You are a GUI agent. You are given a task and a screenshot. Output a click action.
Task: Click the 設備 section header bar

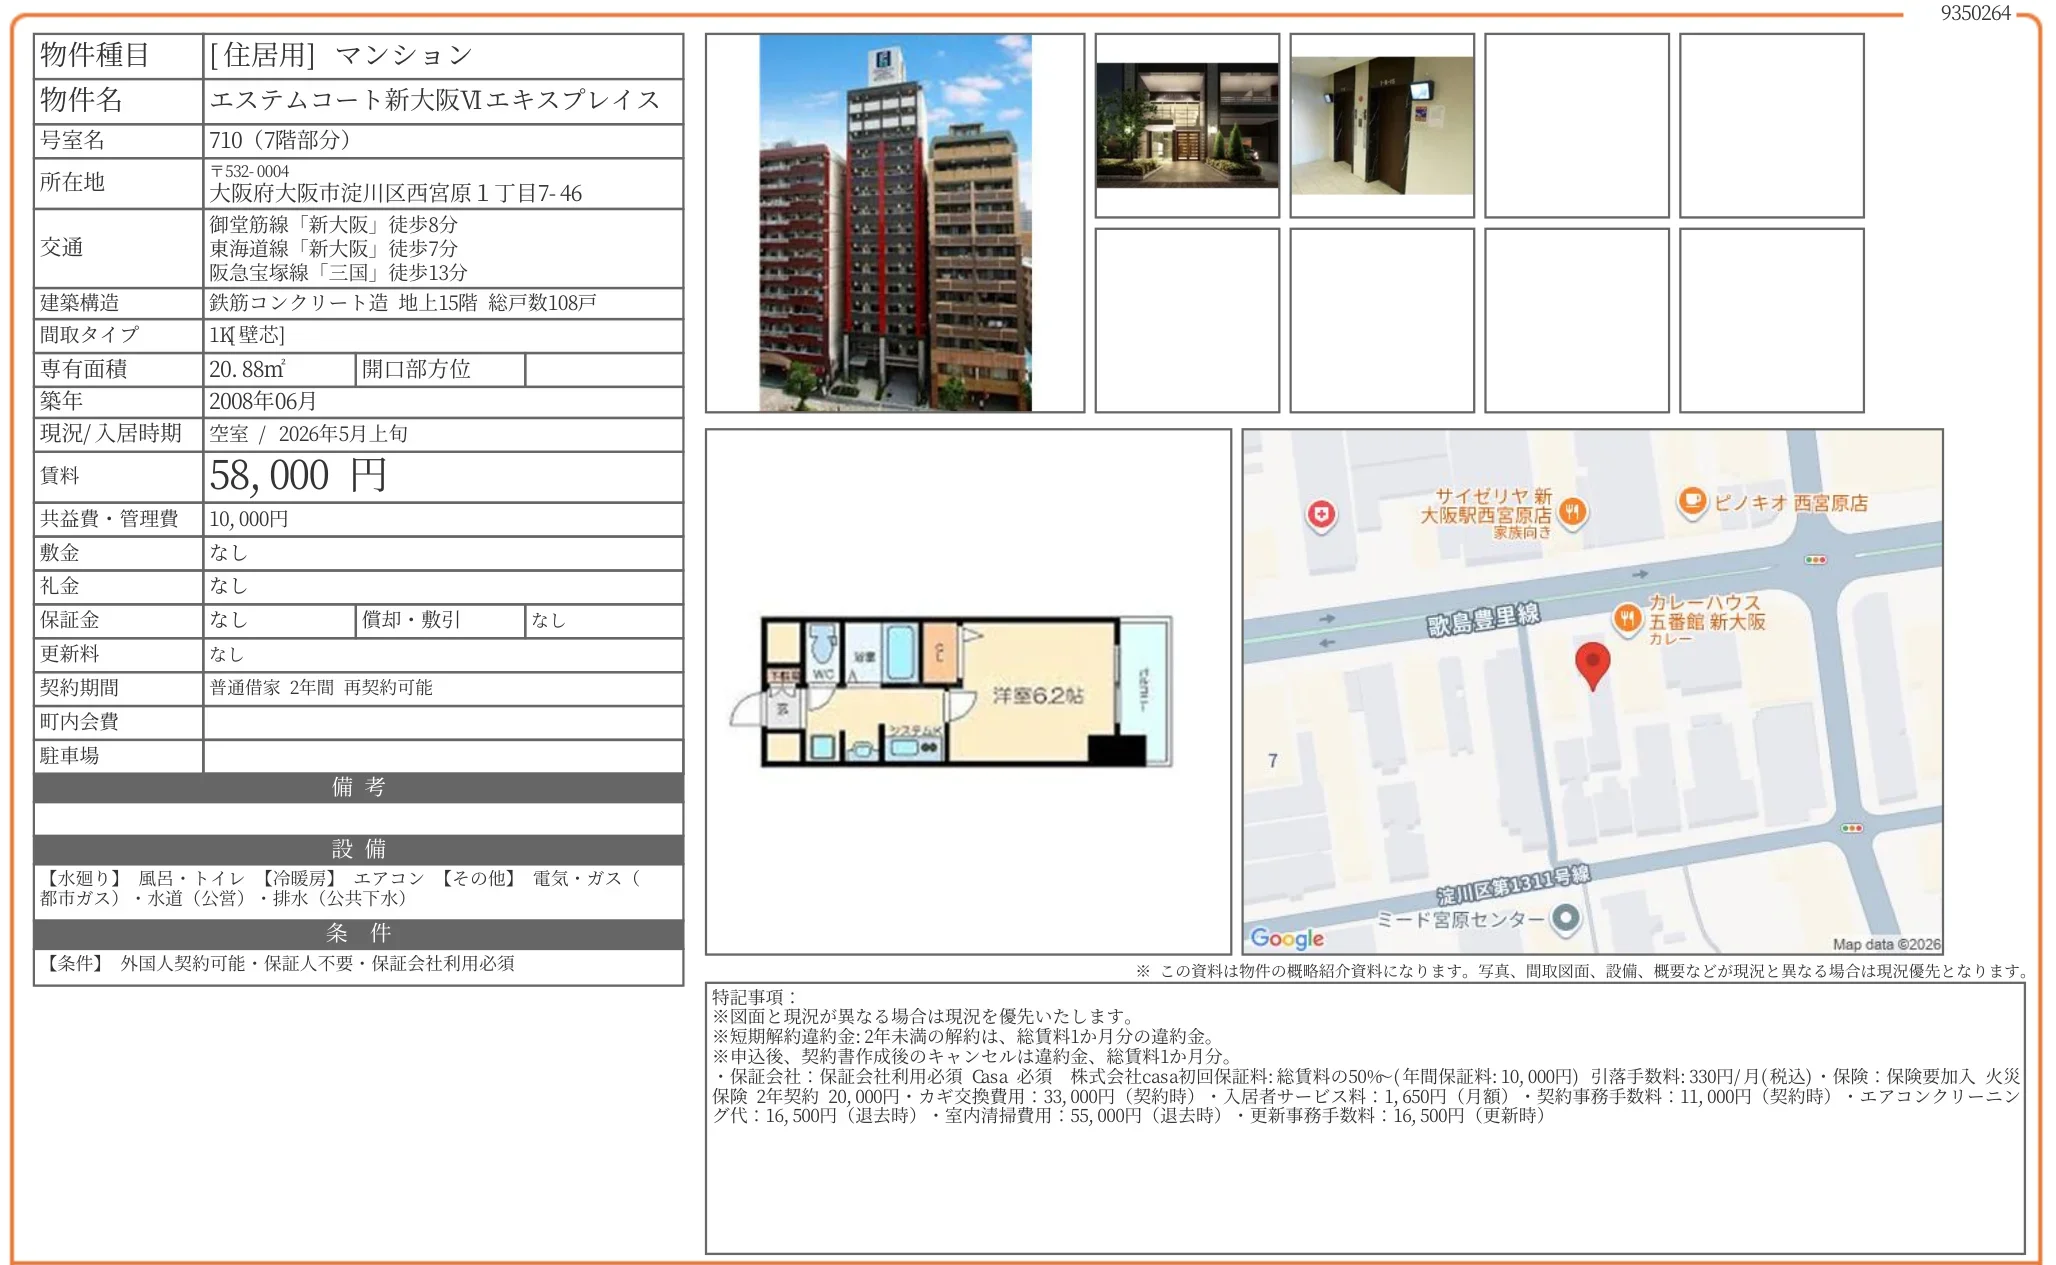pyautogui.click(x=358, y=849)
